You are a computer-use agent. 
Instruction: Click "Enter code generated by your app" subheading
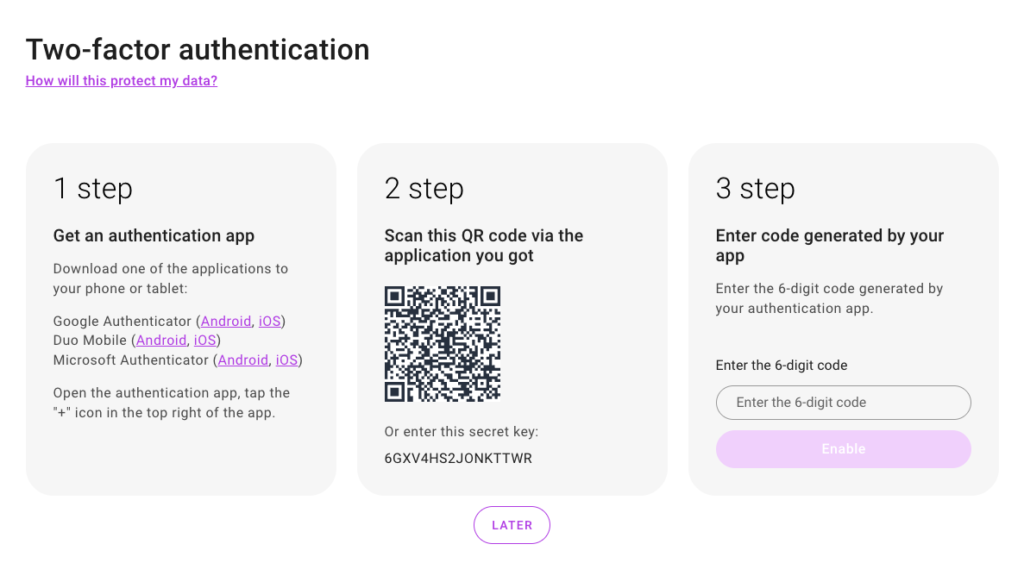[829, 245]
